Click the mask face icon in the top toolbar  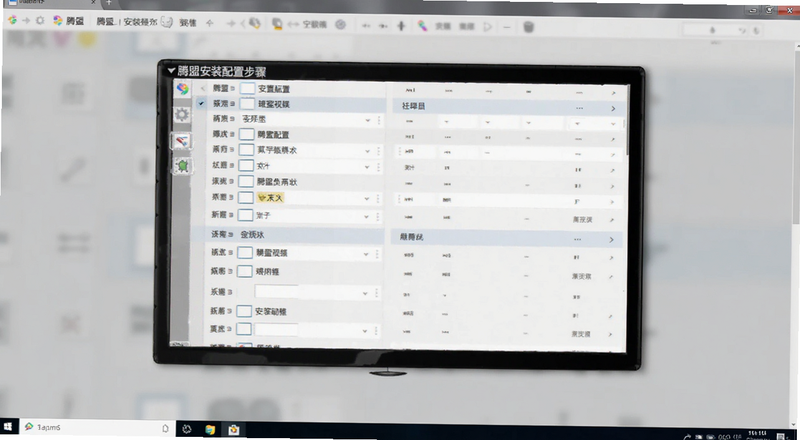click(x=166, y=22)
